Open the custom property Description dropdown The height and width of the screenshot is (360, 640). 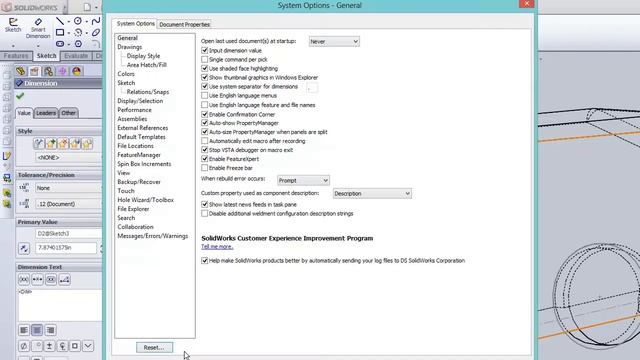click(372, 193)
